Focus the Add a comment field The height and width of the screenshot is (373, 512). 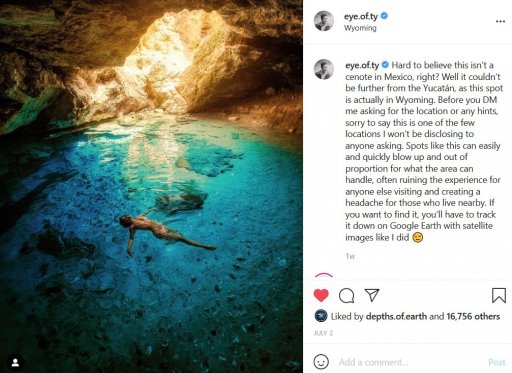[x=409, y=362]
